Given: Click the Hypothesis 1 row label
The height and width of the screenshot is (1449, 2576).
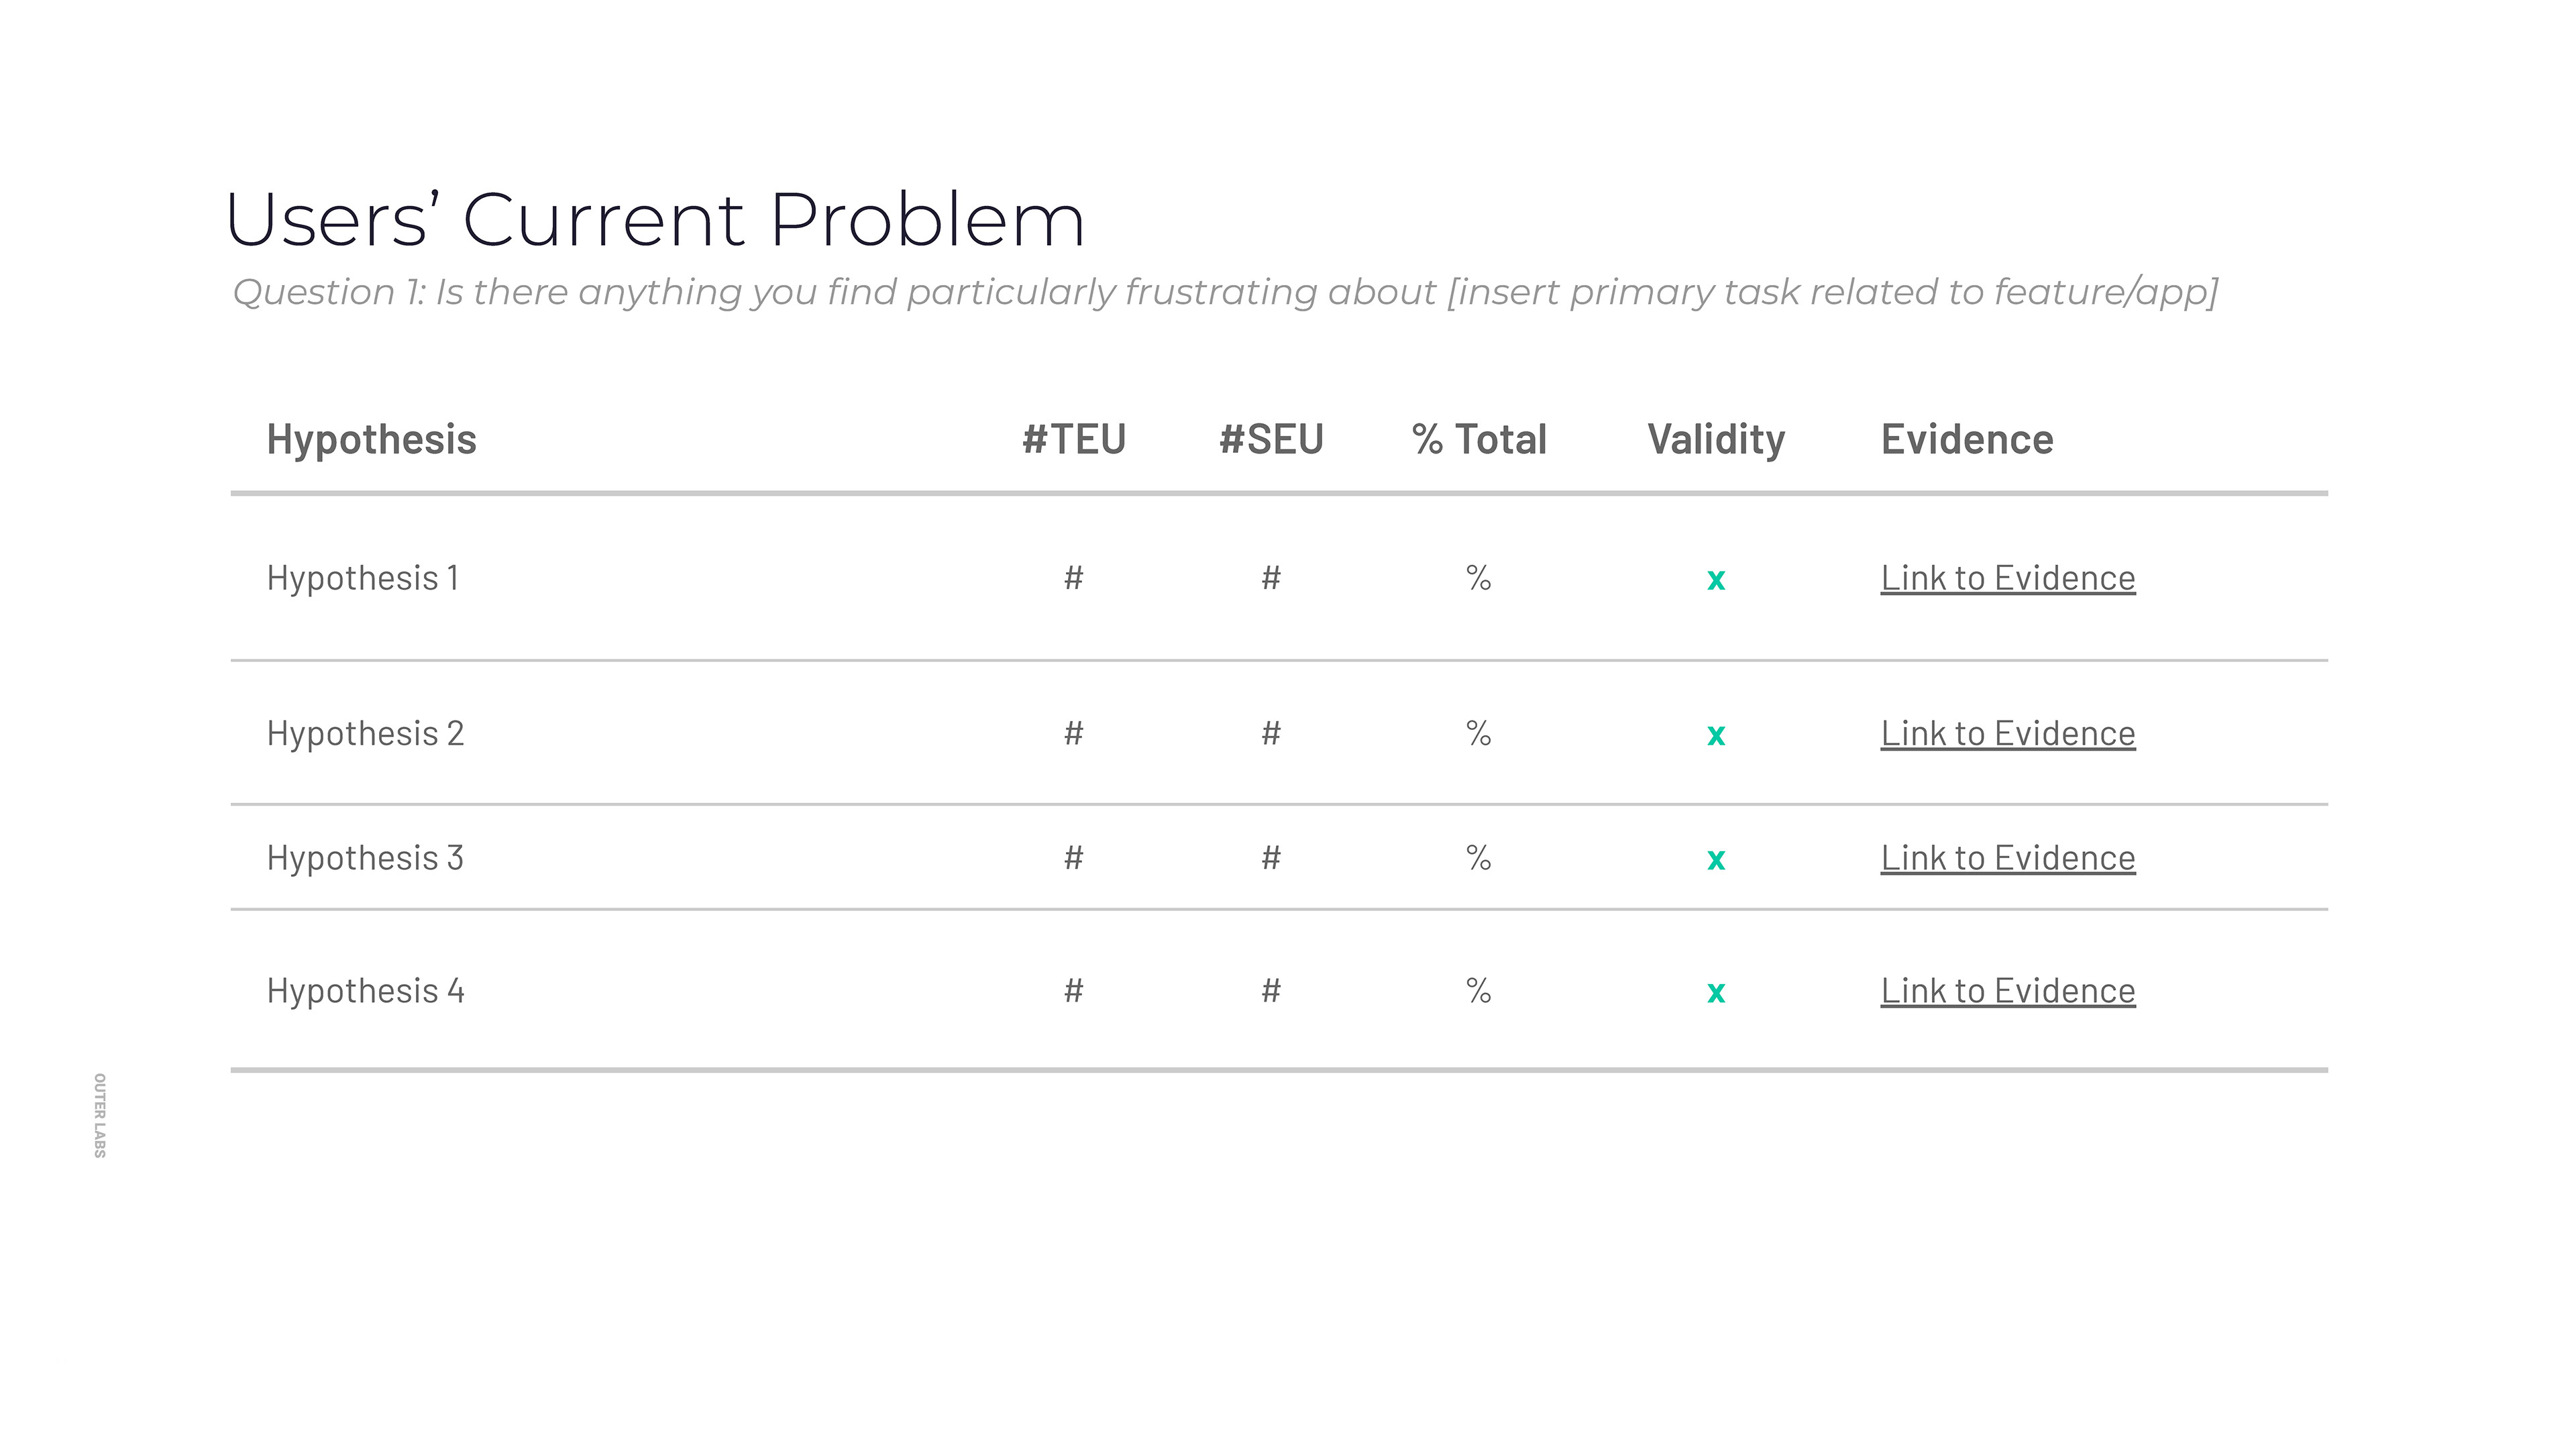Looking at the screenshot, I should (x=363, y=578).
